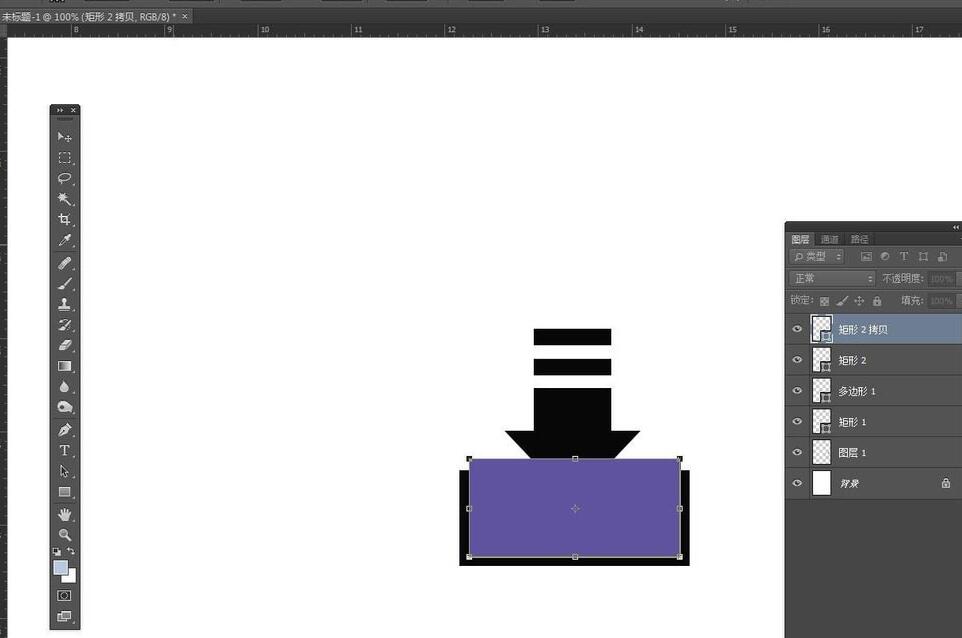
Task: Activate the Crop tool
Action: coord(65,219)
